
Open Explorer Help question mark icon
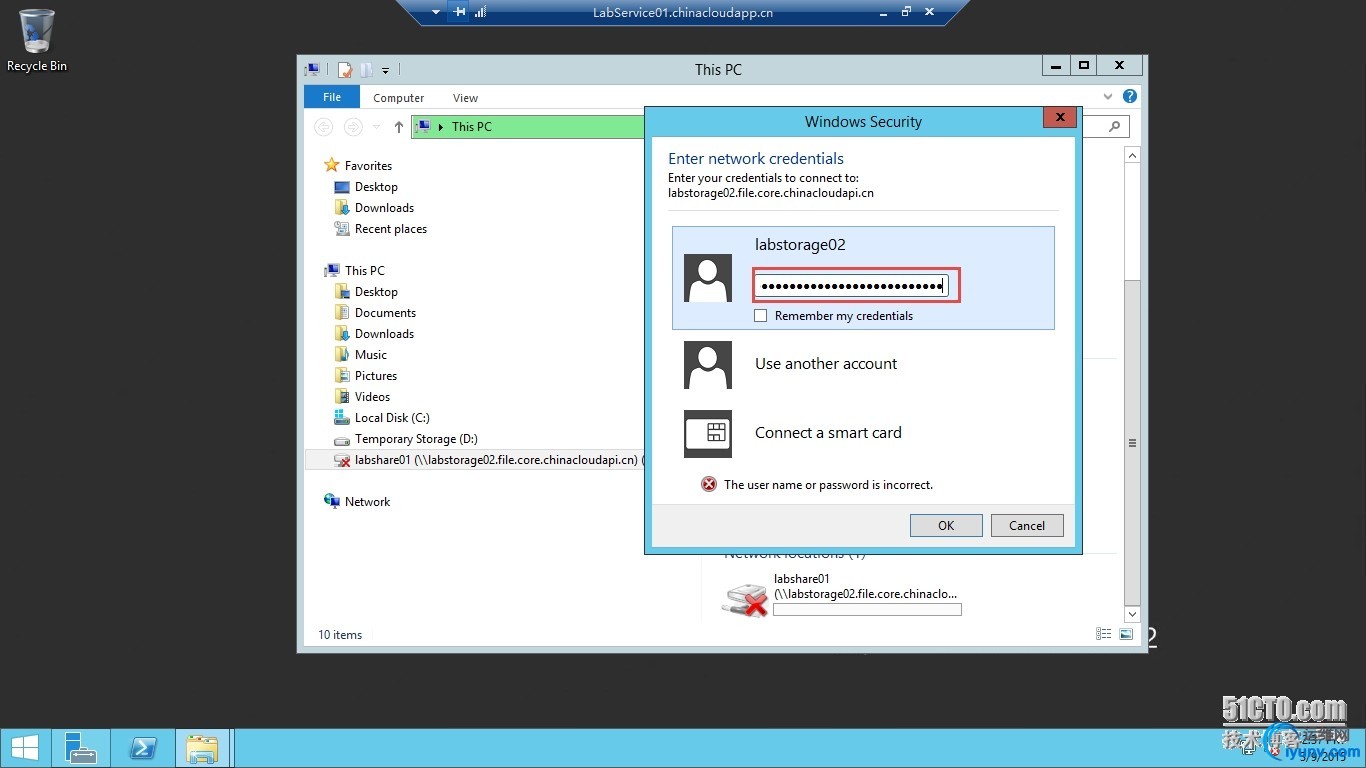click(x=1130, y=97)
